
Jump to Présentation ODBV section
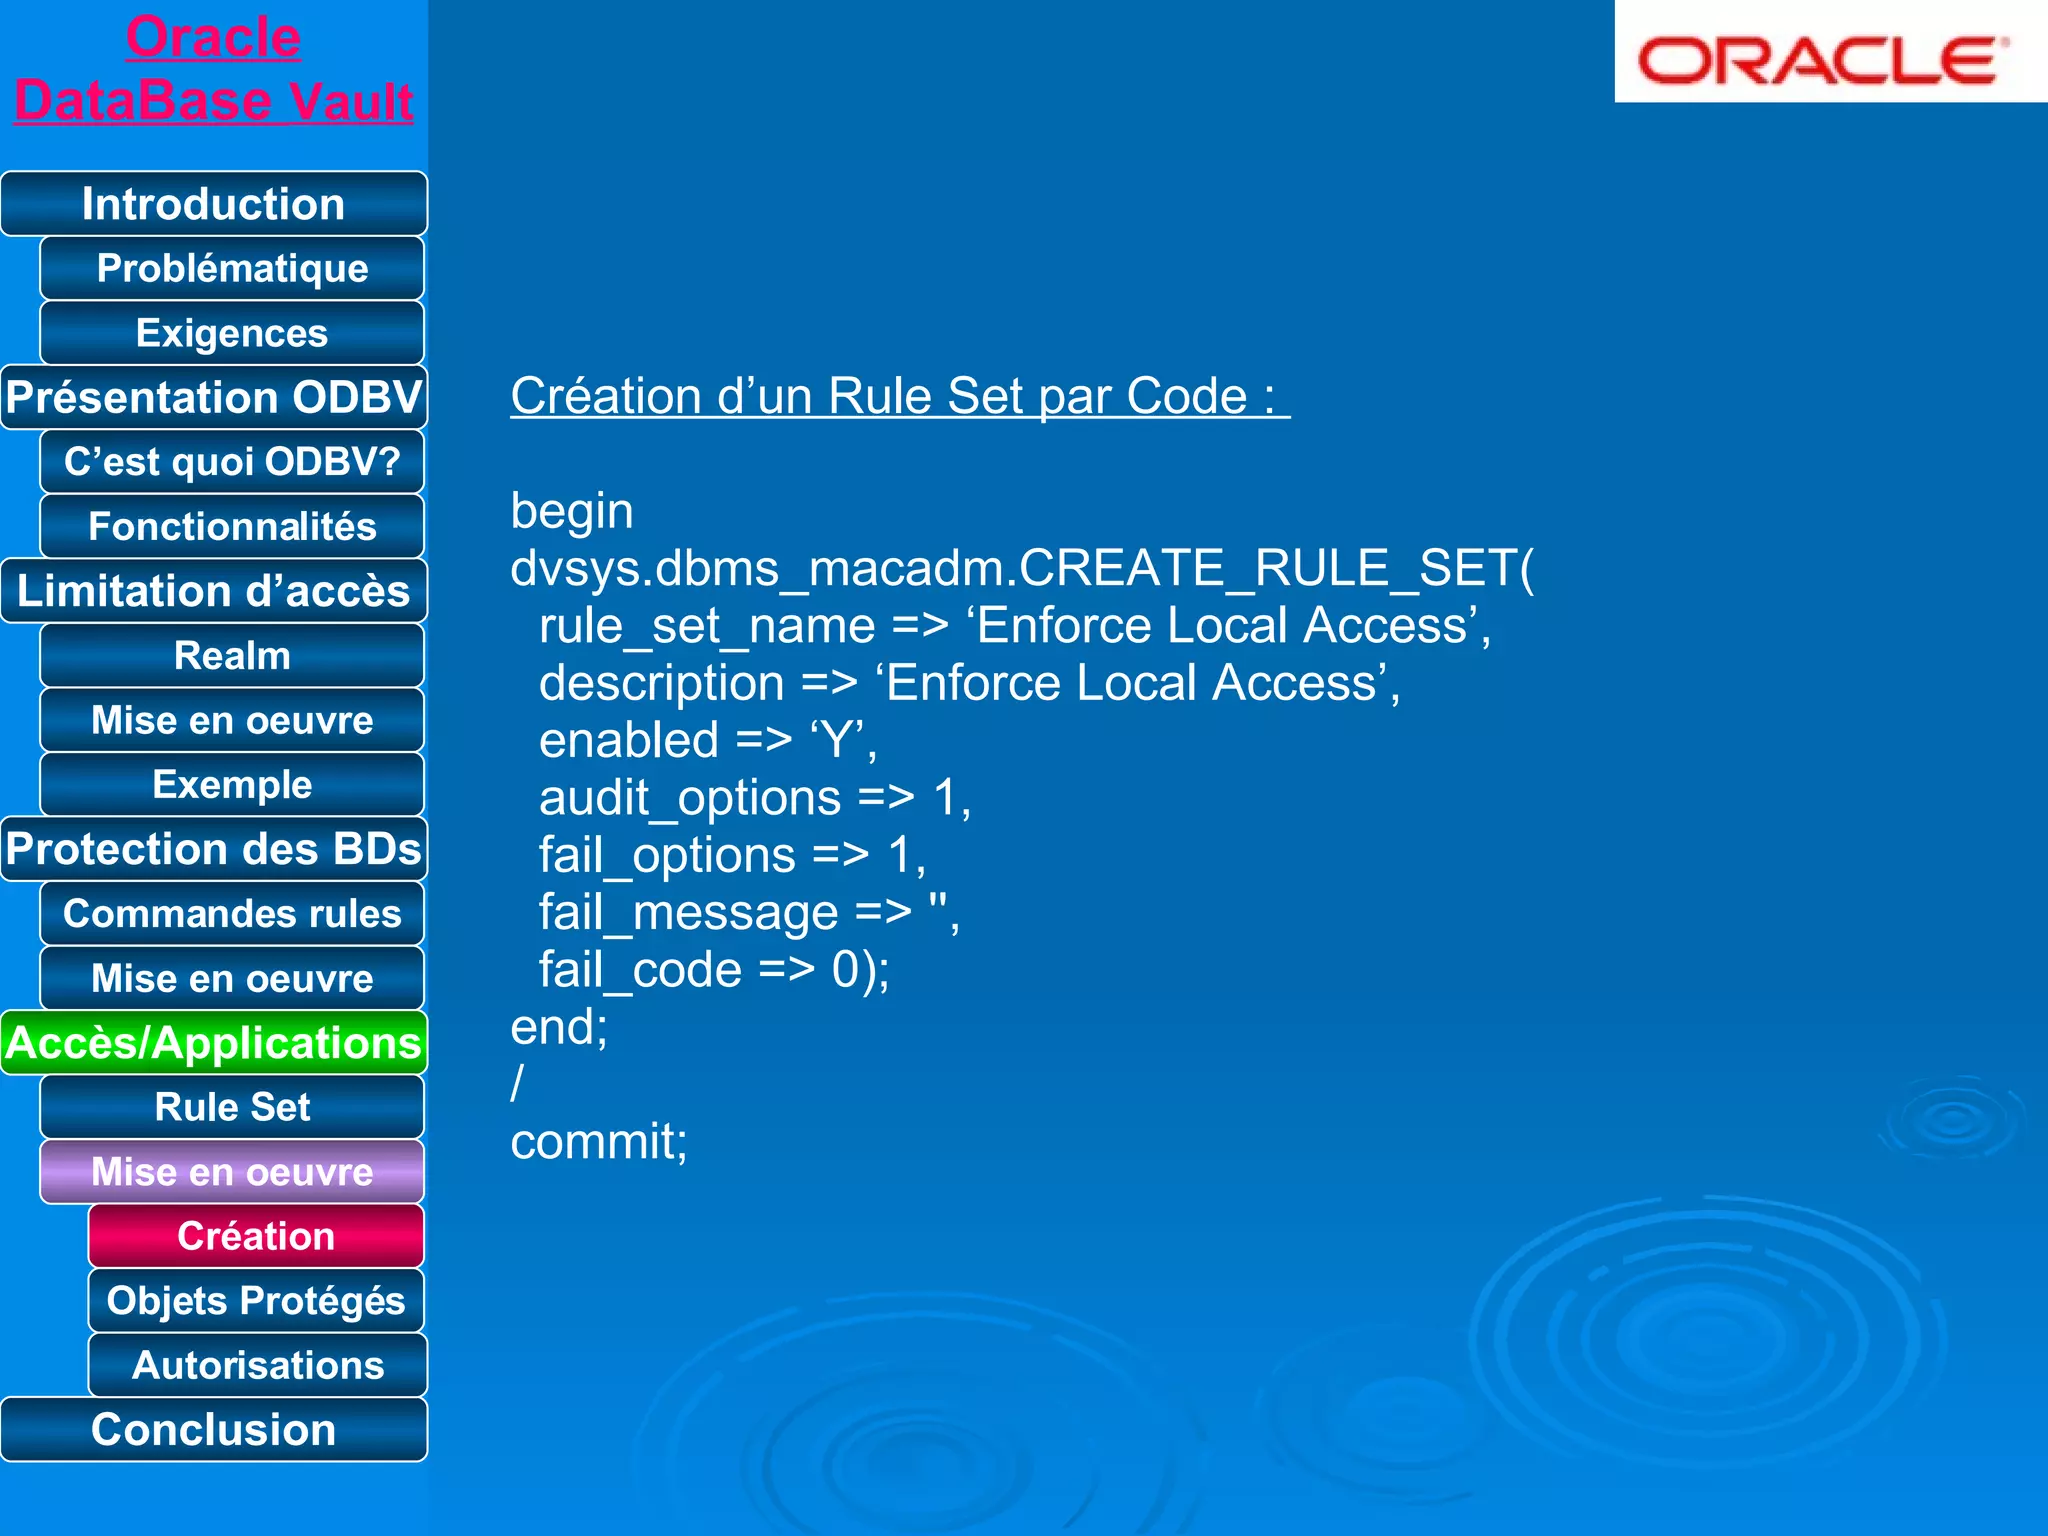click(x=214, y=397)
